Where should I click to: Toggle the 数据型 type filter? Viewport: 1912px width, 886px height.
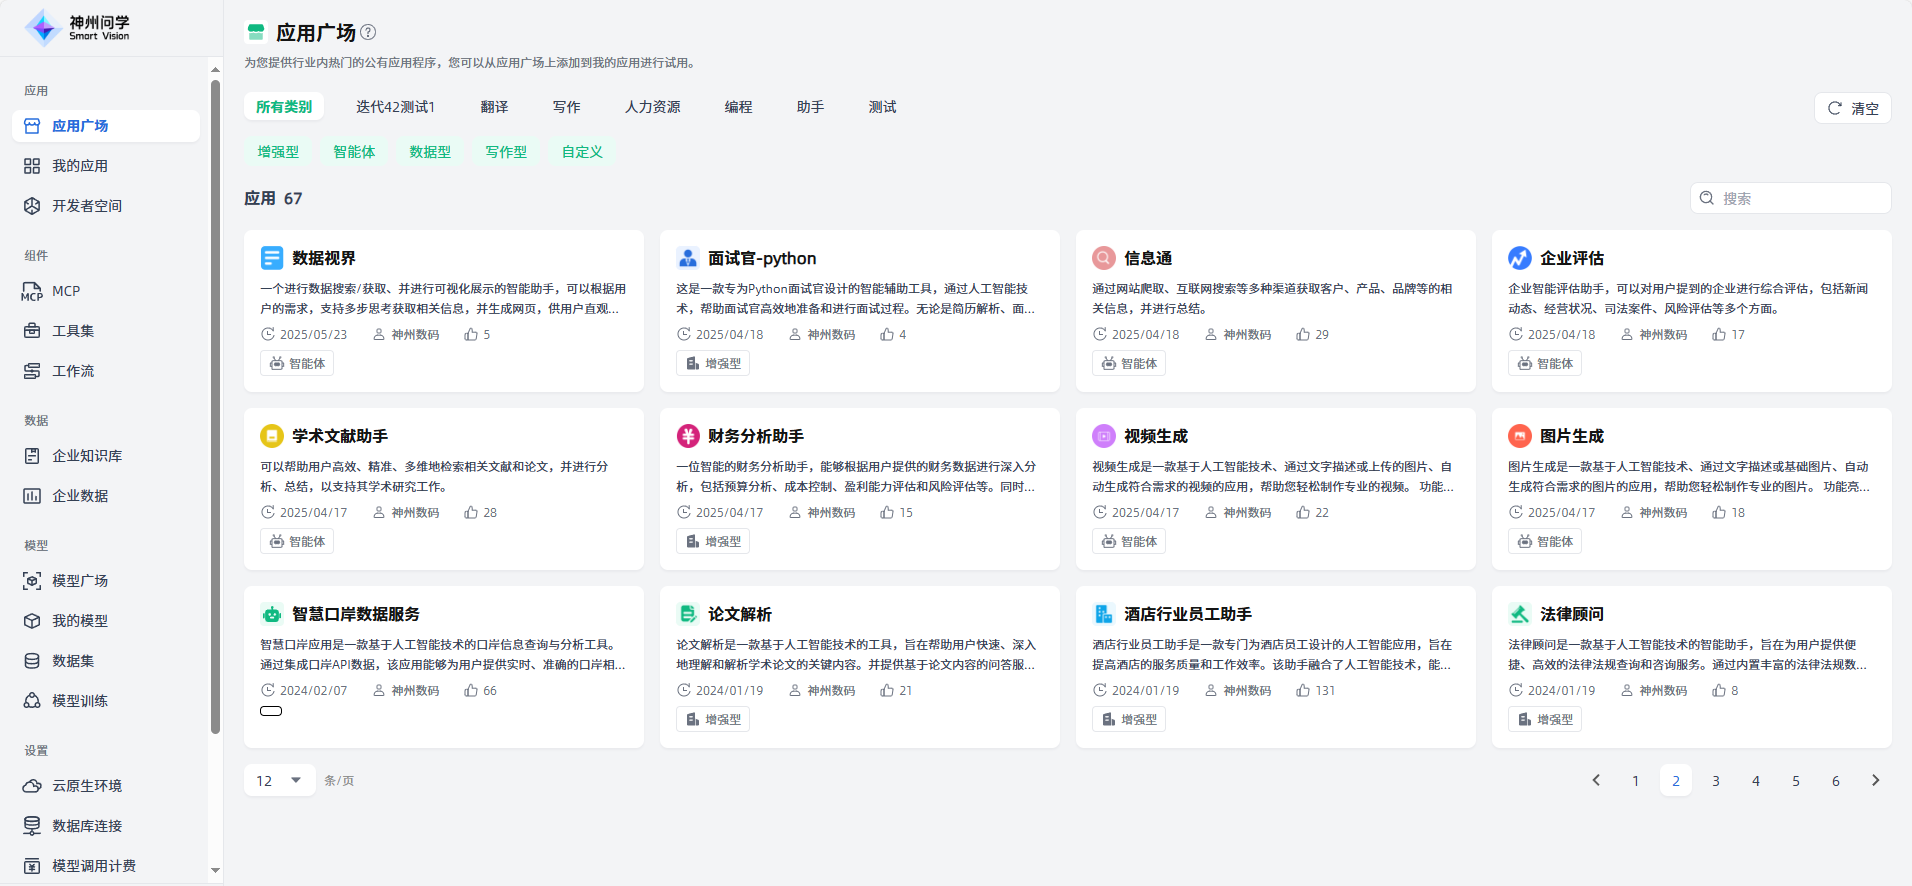(x=430, y=152)
